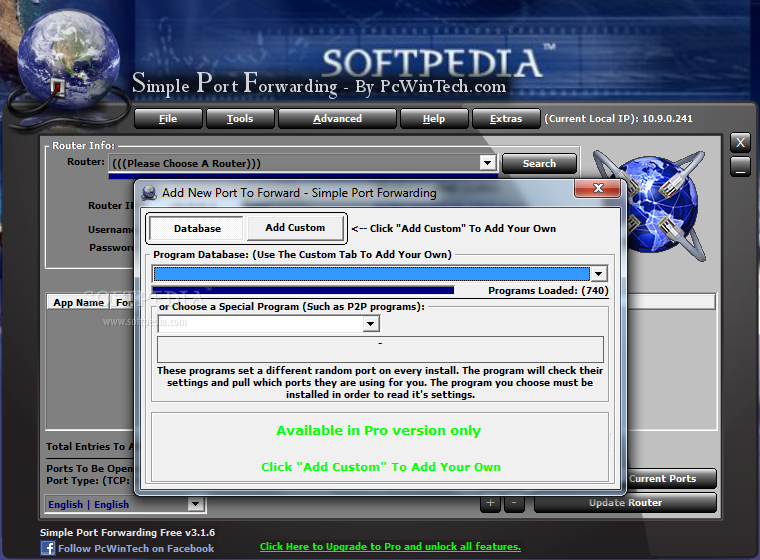Switch to the Add Custom tab
This screenshot has width=760, height=560.
pos(295,227)
